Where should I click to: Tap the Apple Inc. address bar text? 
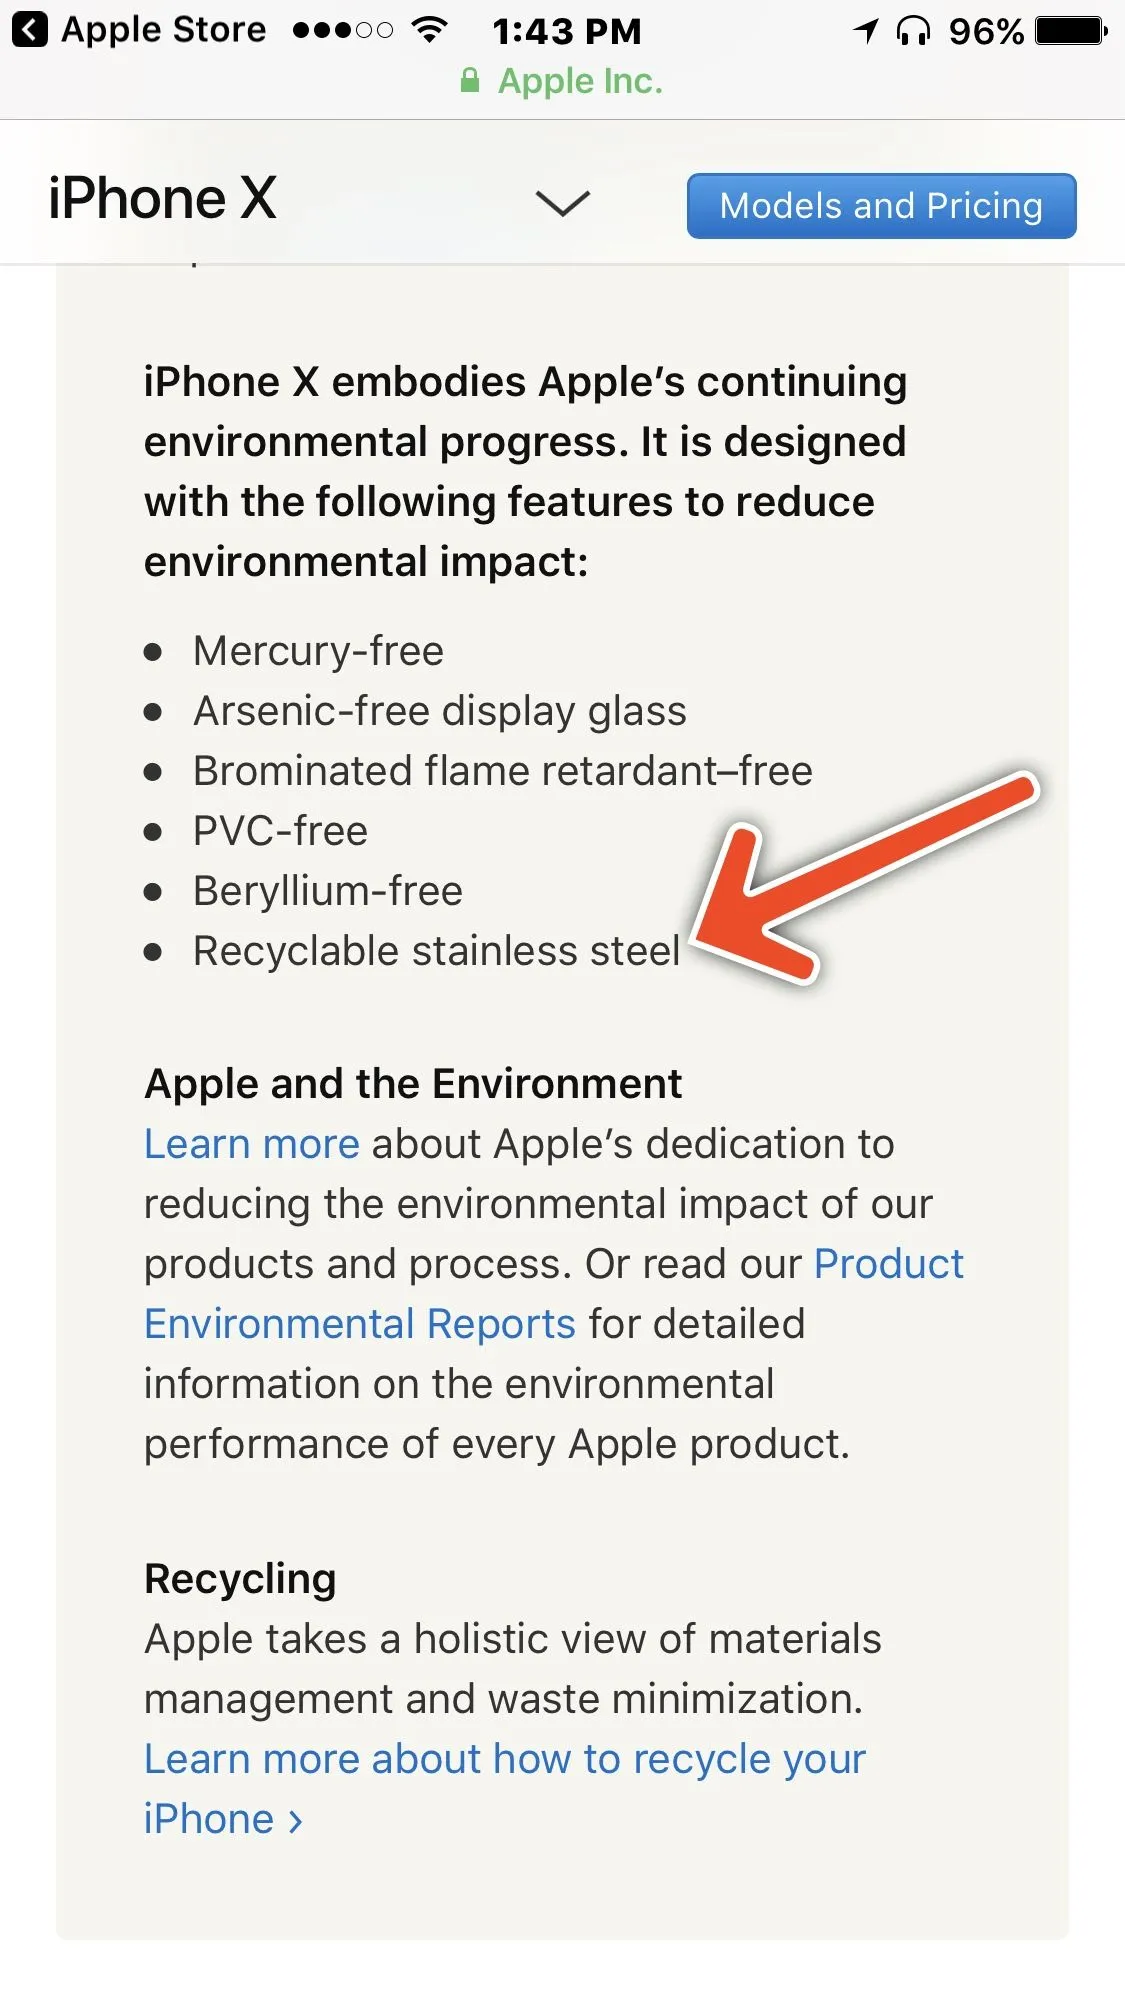(x=580, y=81)
